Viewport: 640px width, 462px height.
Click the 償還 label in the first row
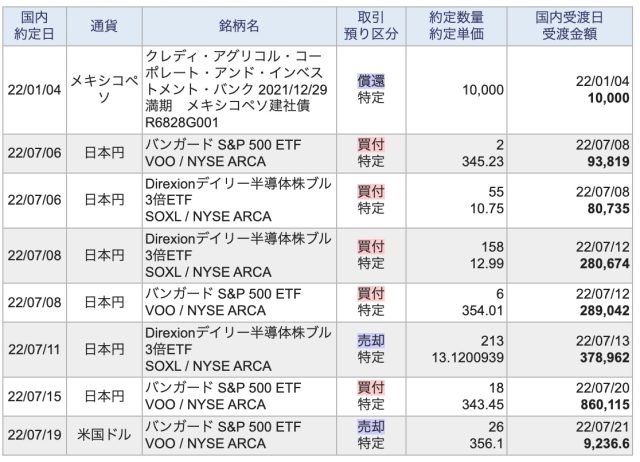coord(371,80)
